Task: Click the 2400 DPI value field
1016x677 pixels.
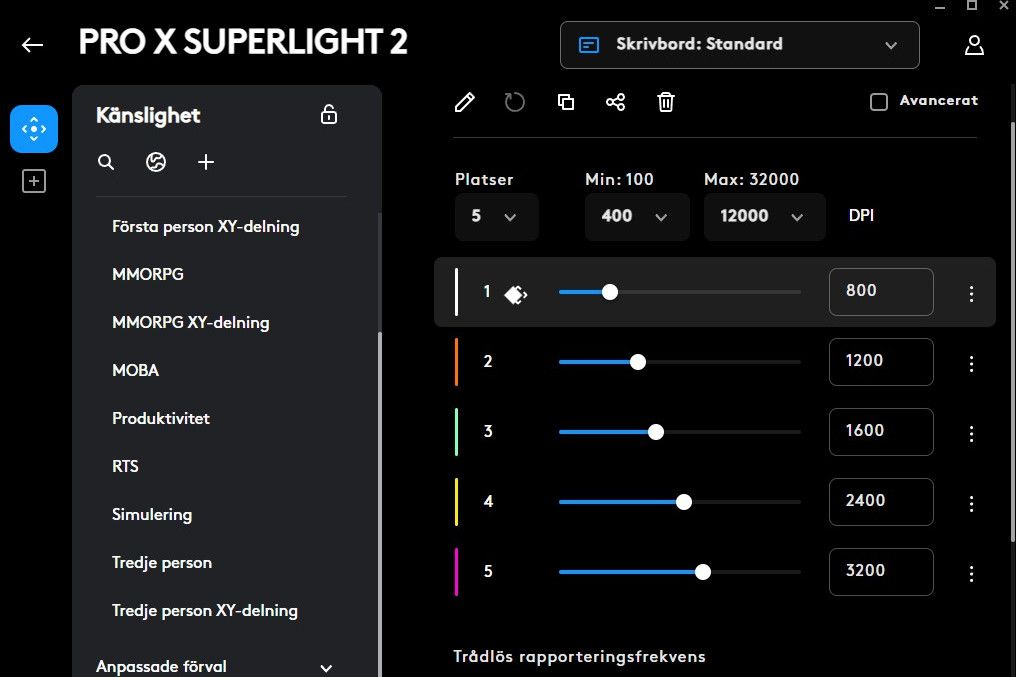Action: coord(881,502)
